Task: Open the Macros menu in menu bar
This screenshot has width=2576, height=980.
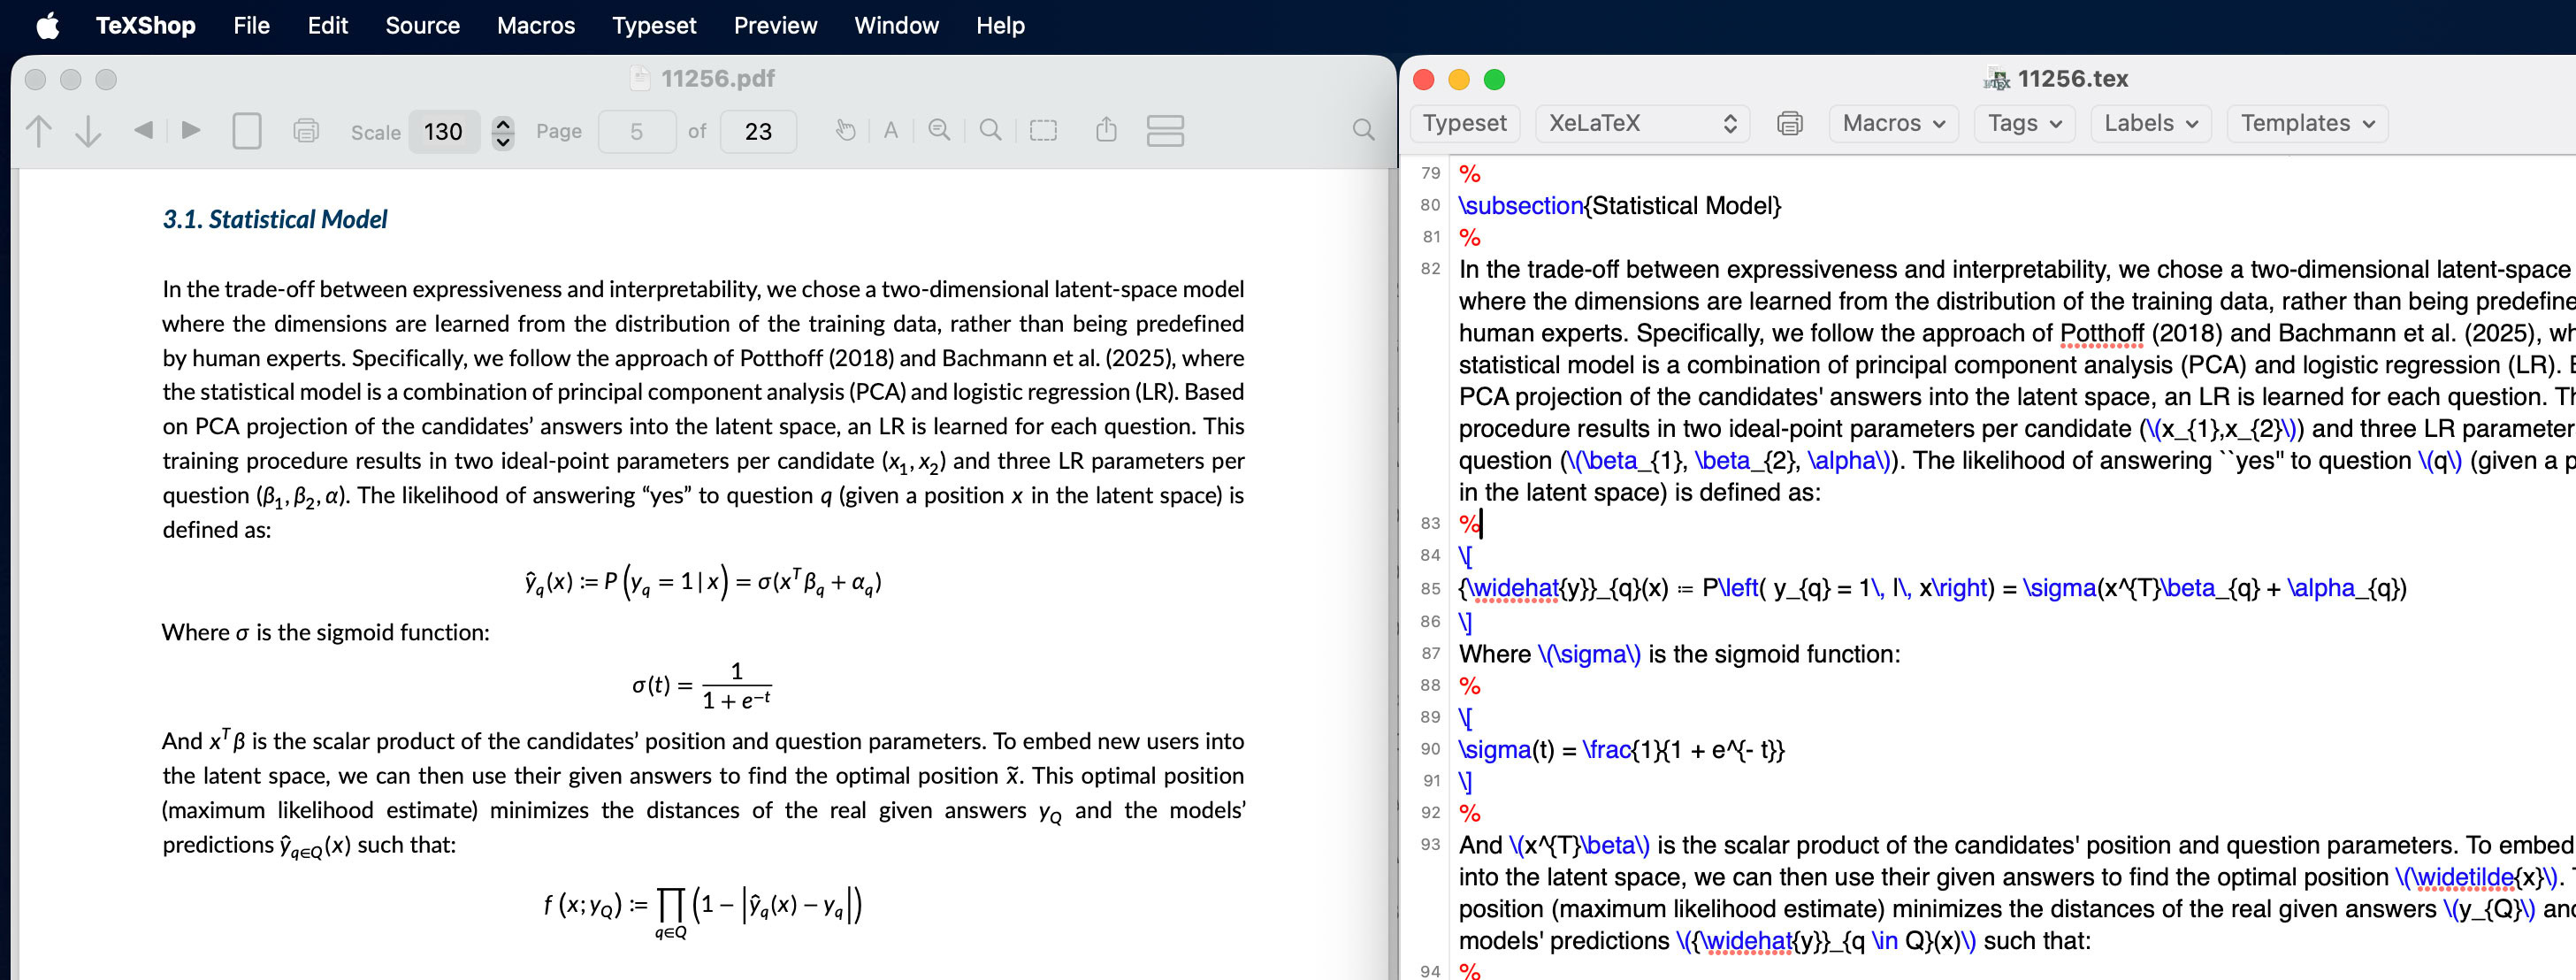Action: 536,25
